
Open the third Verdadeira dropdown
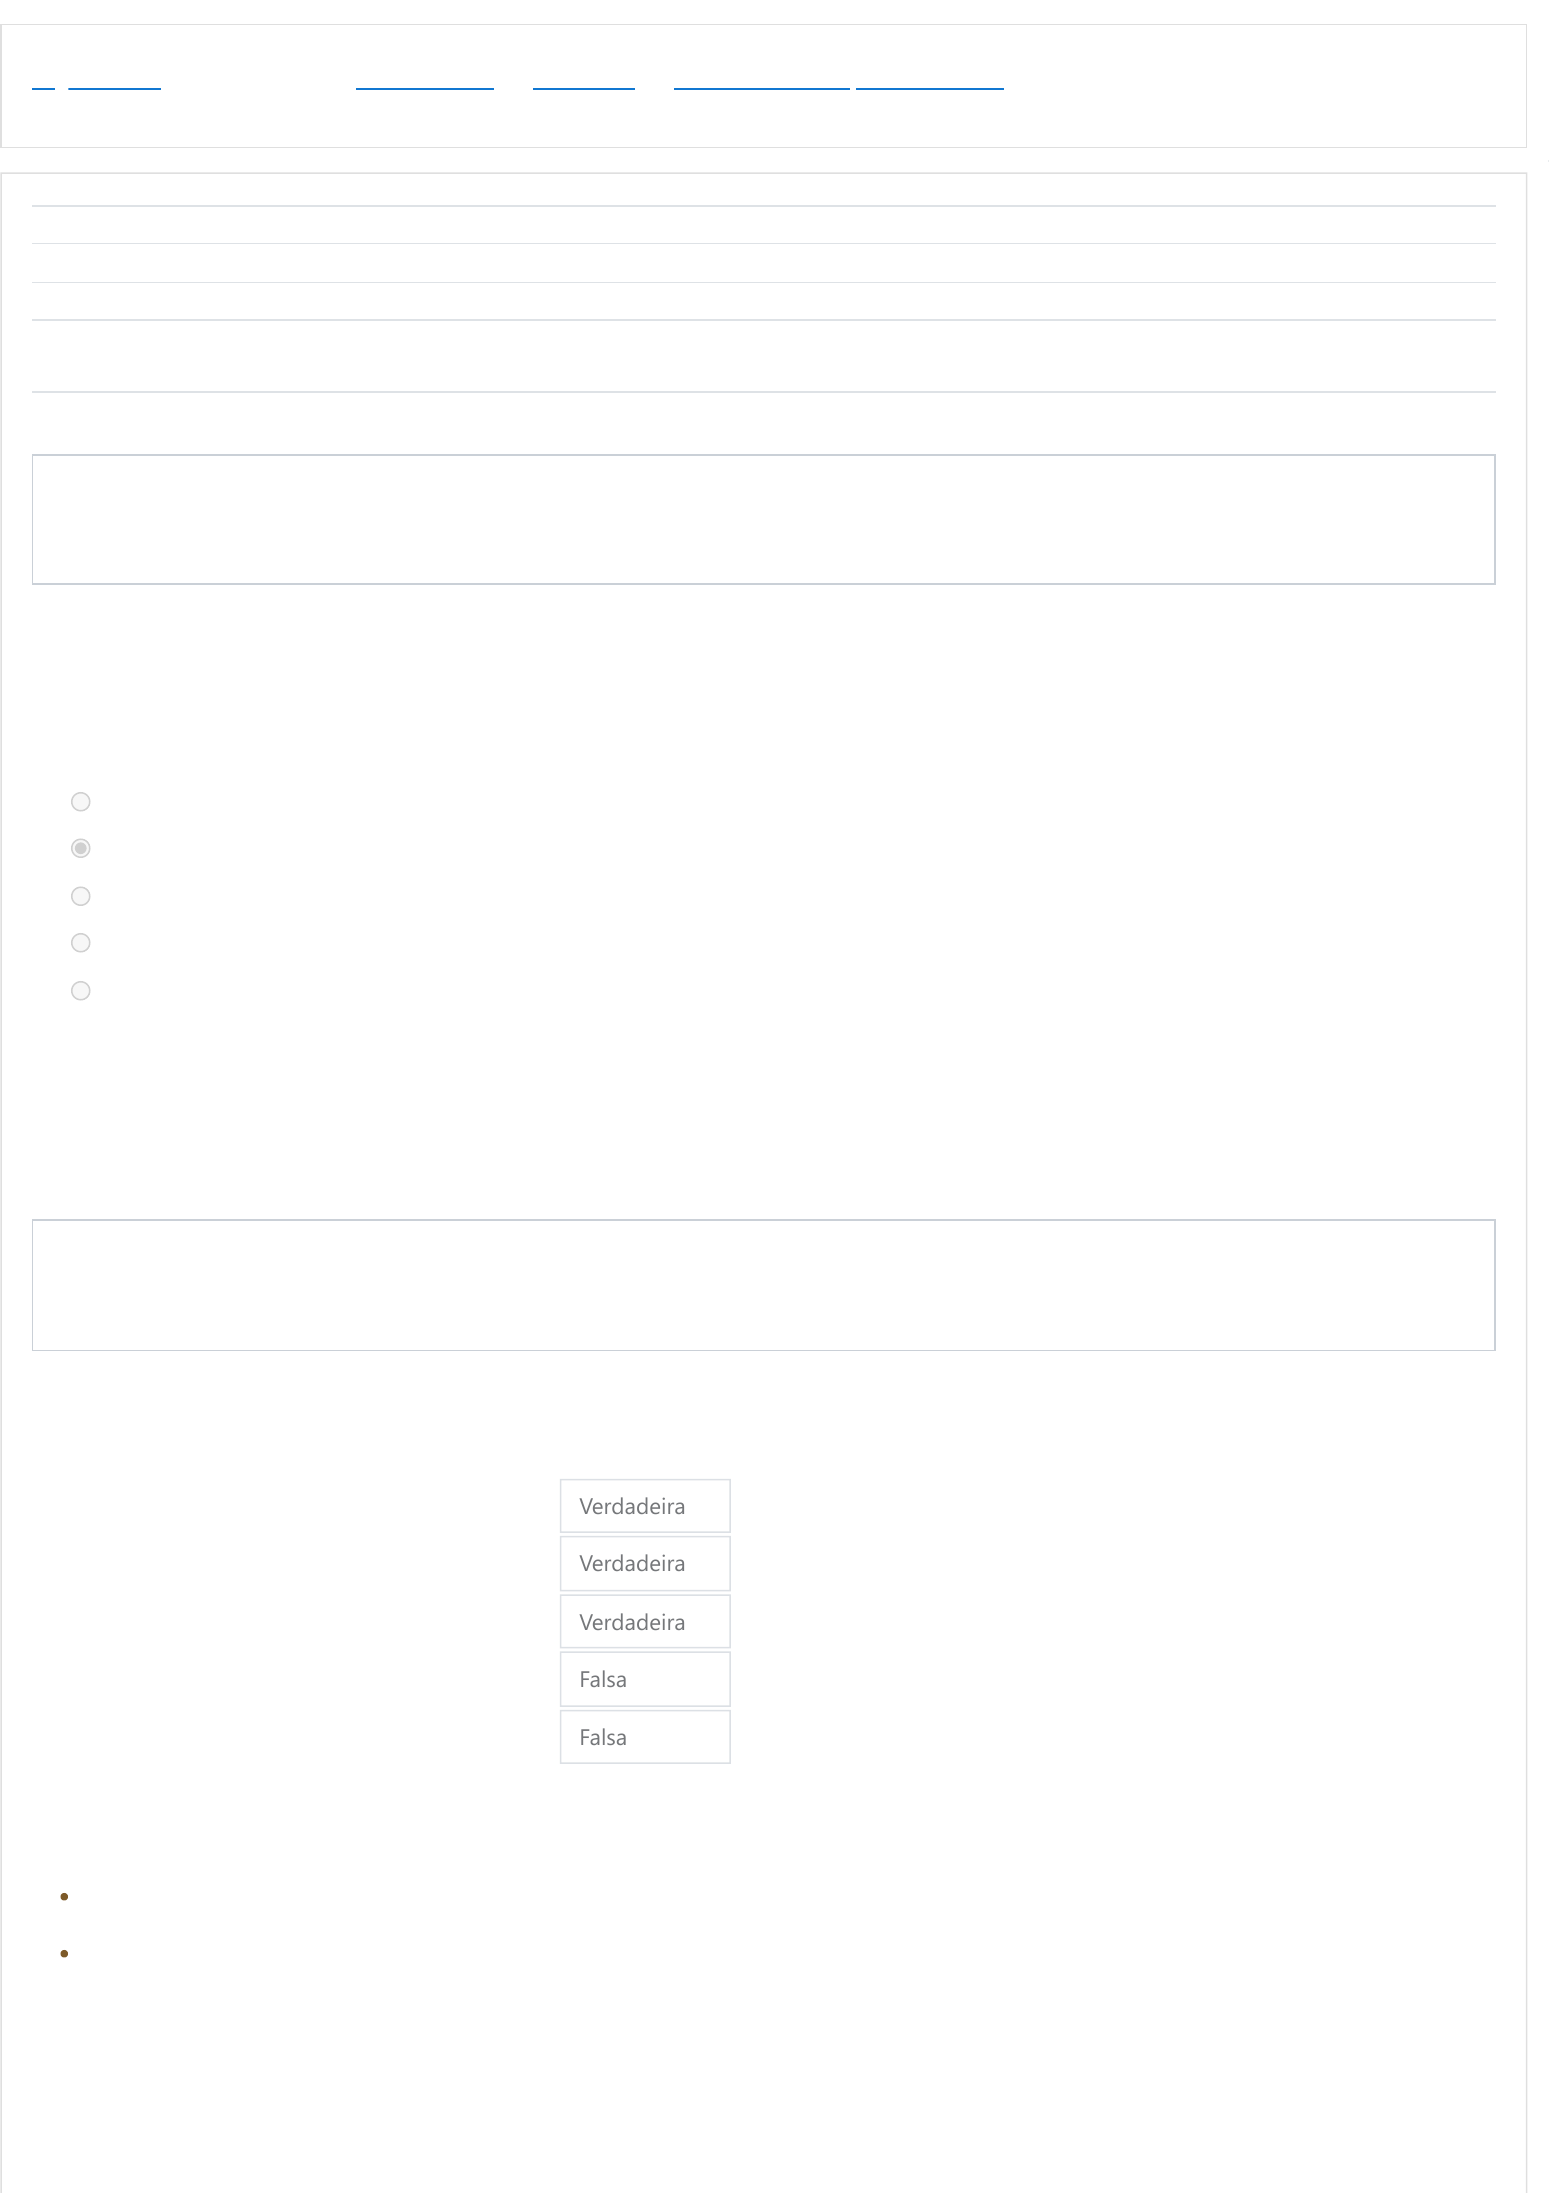[x=645, y=1621]
